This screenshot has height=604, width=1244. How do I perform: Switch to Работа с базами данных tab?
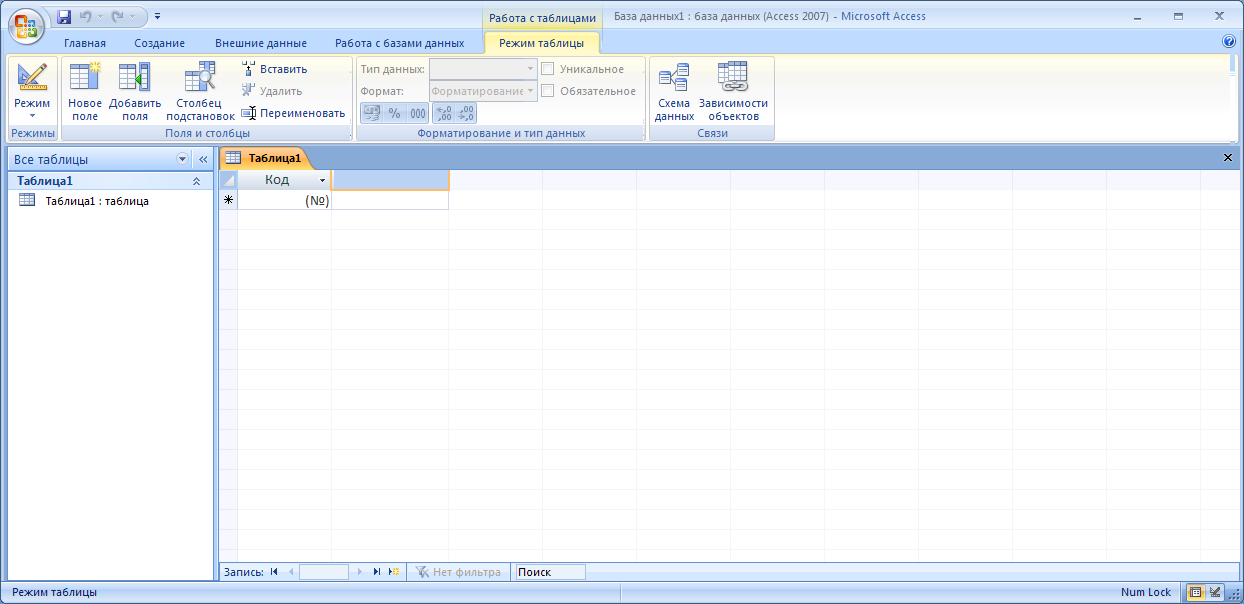[400, 43]
